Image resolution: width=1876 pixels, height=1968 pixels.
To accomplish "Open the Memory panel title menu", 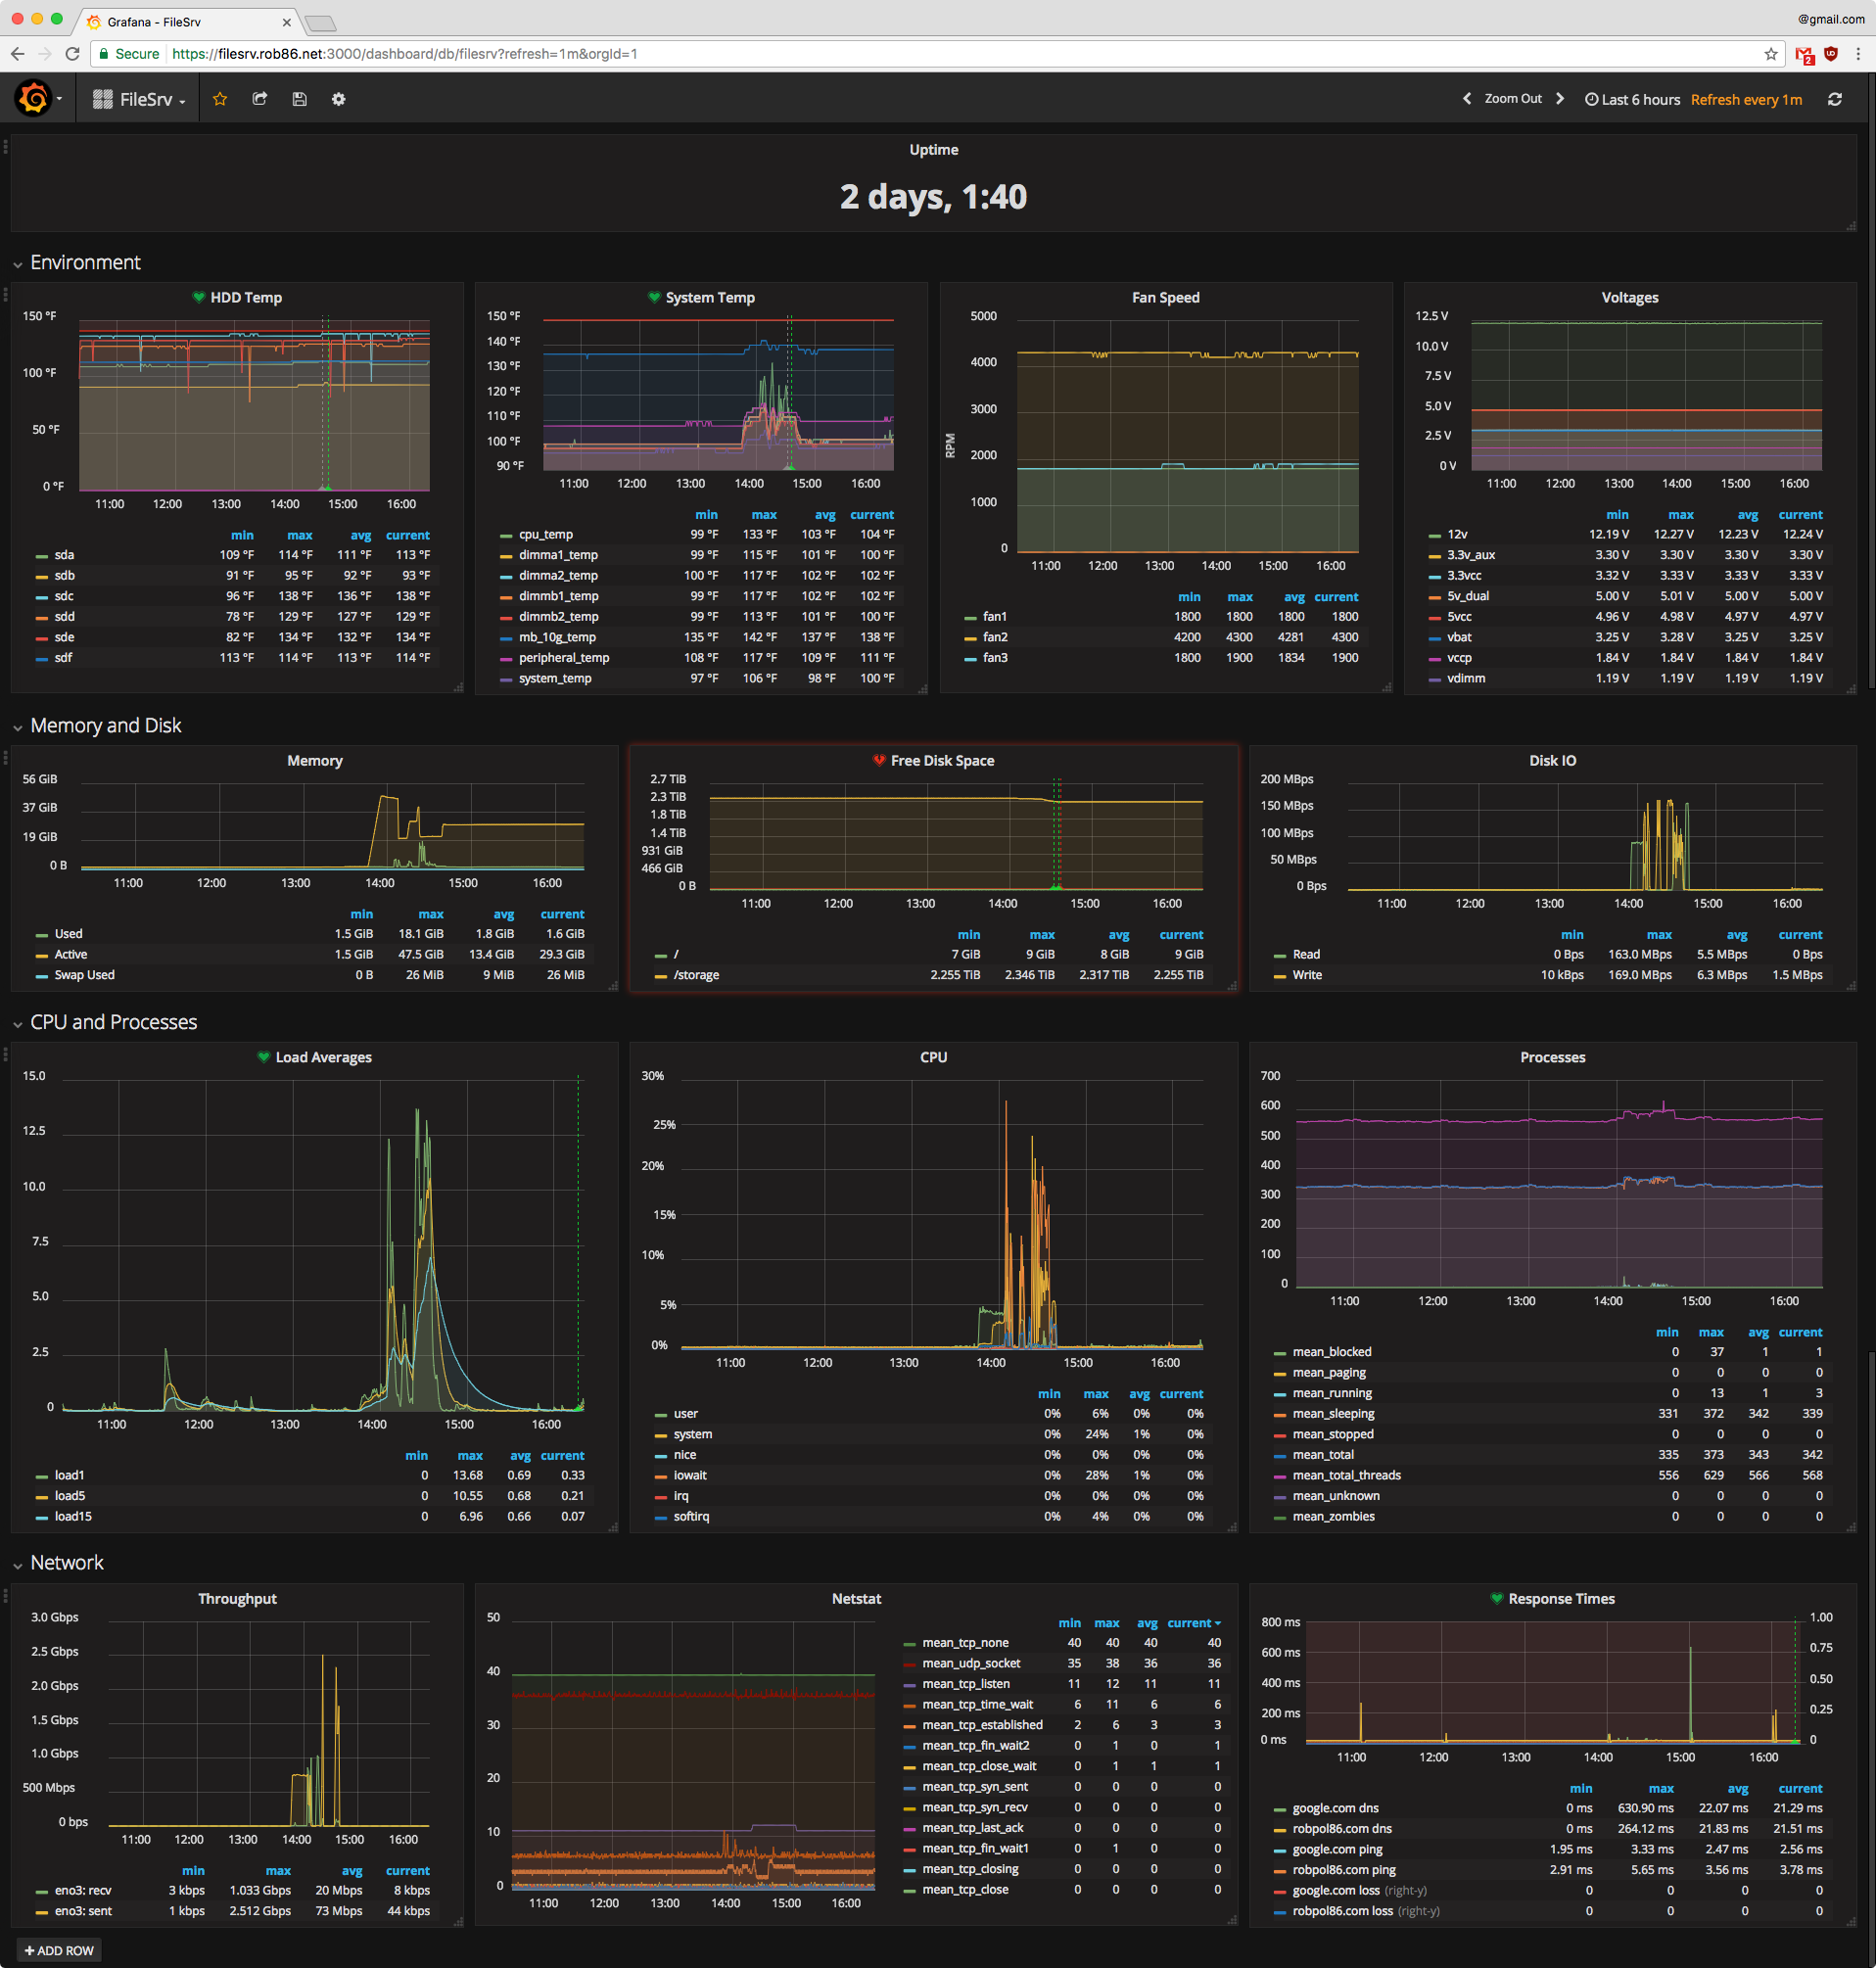I will tap(315, 761).
